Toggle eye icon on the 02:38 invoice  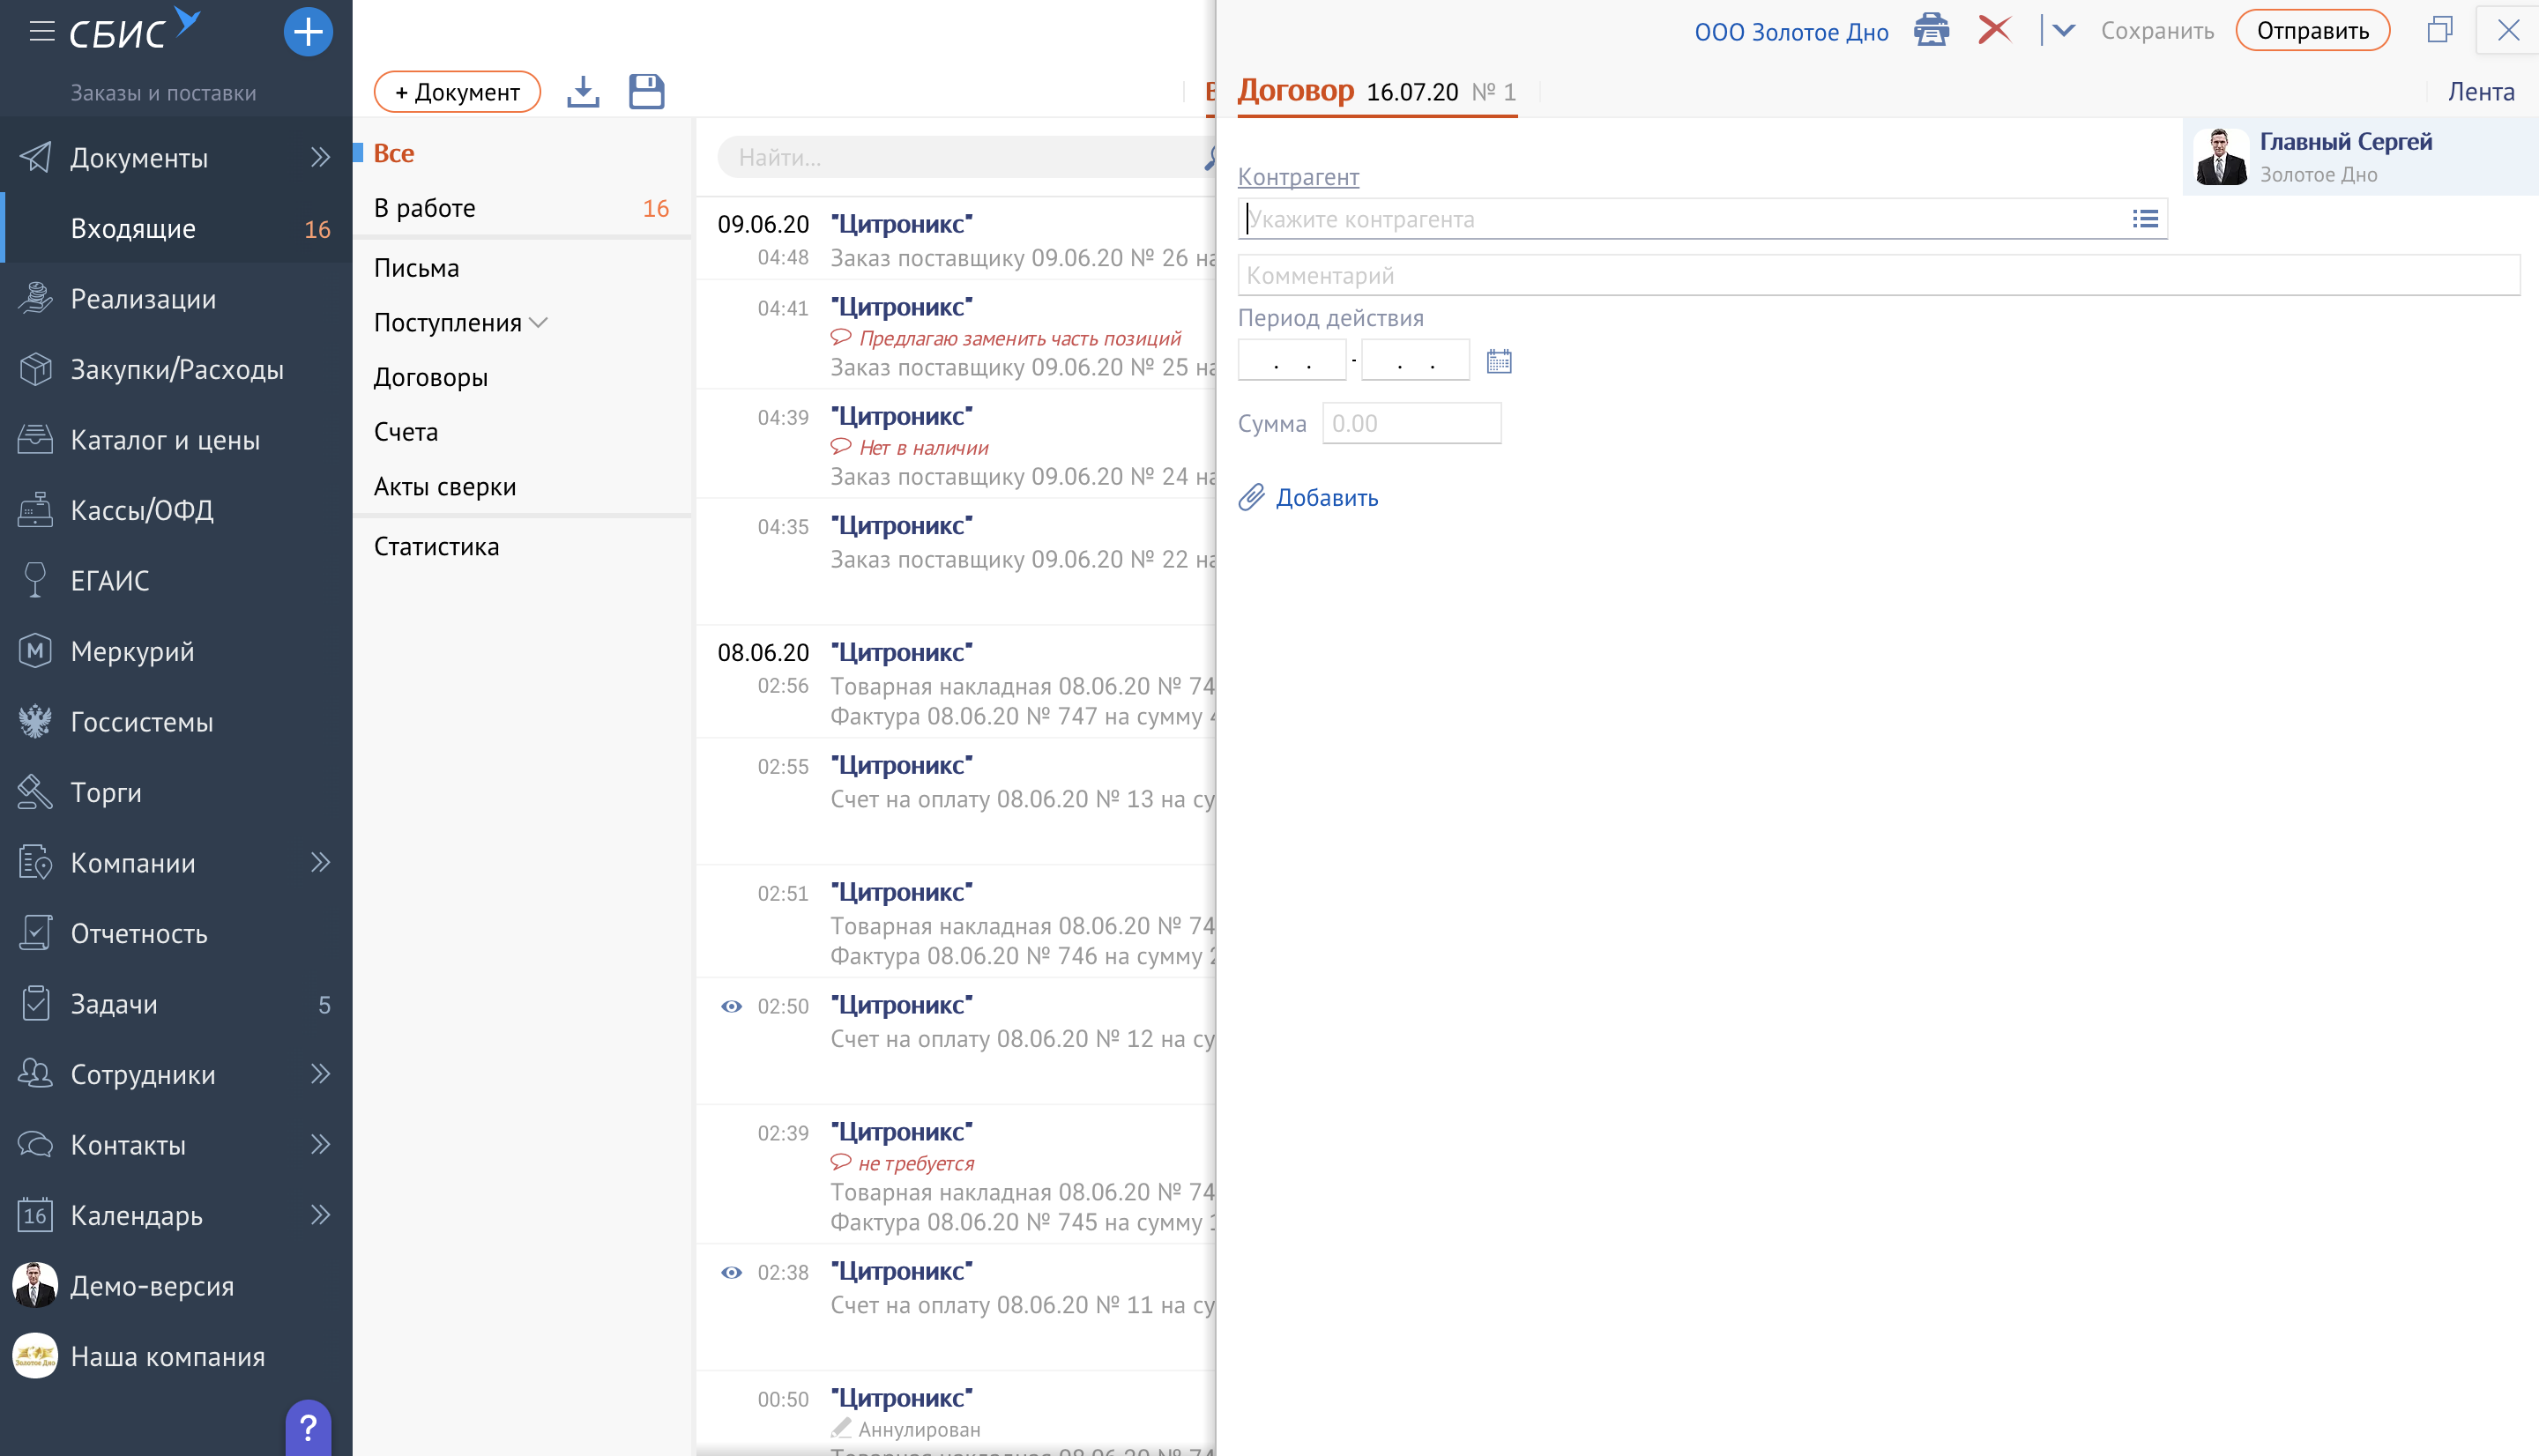(x=732, y=1272)
